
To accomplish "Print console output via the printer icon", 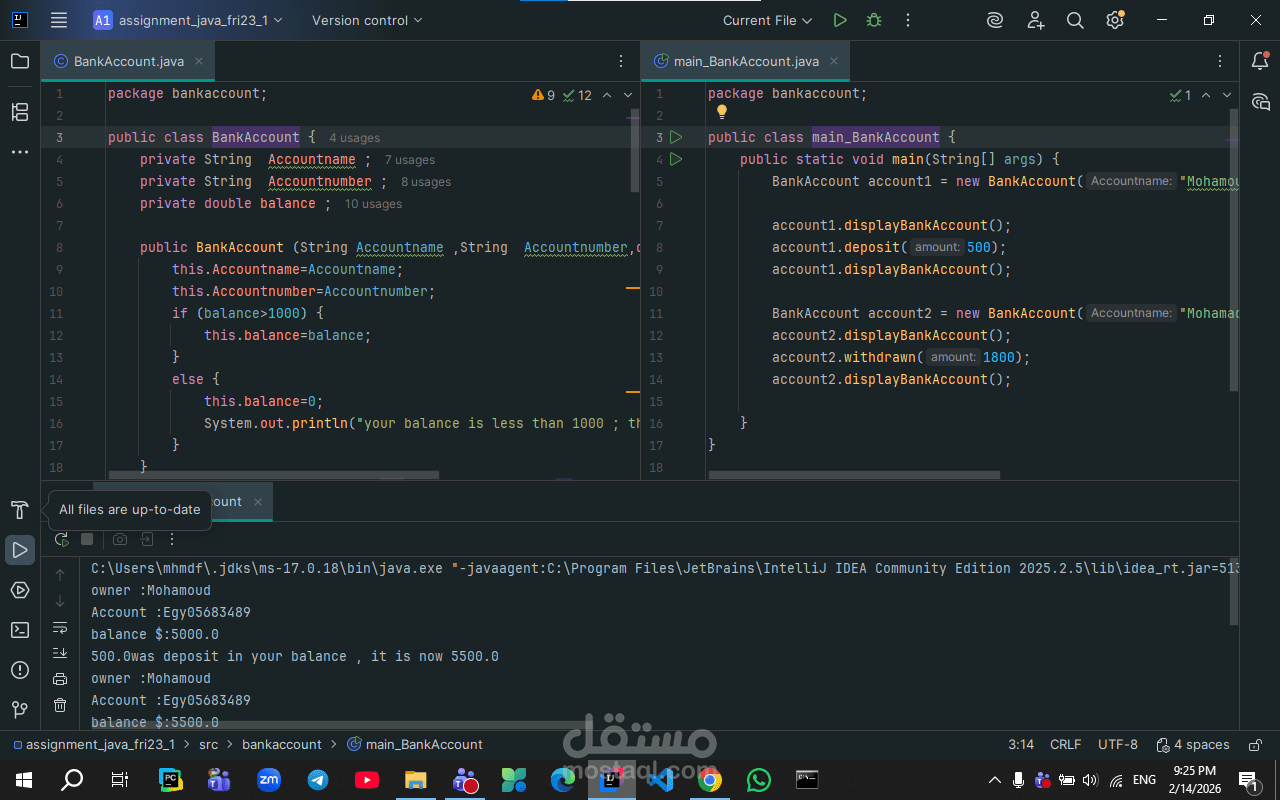I will [60, 676].
